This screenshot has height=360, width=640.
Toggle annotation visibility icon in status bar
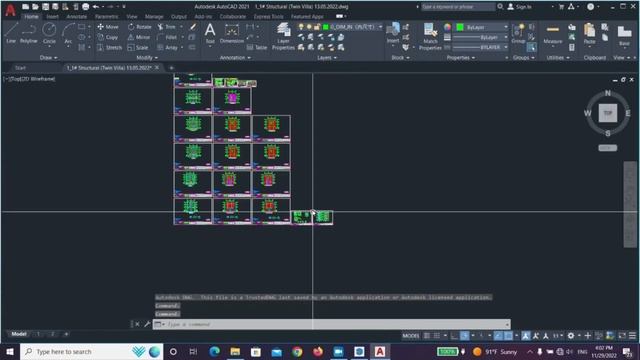pyautogui.click(x=526, y=336)
